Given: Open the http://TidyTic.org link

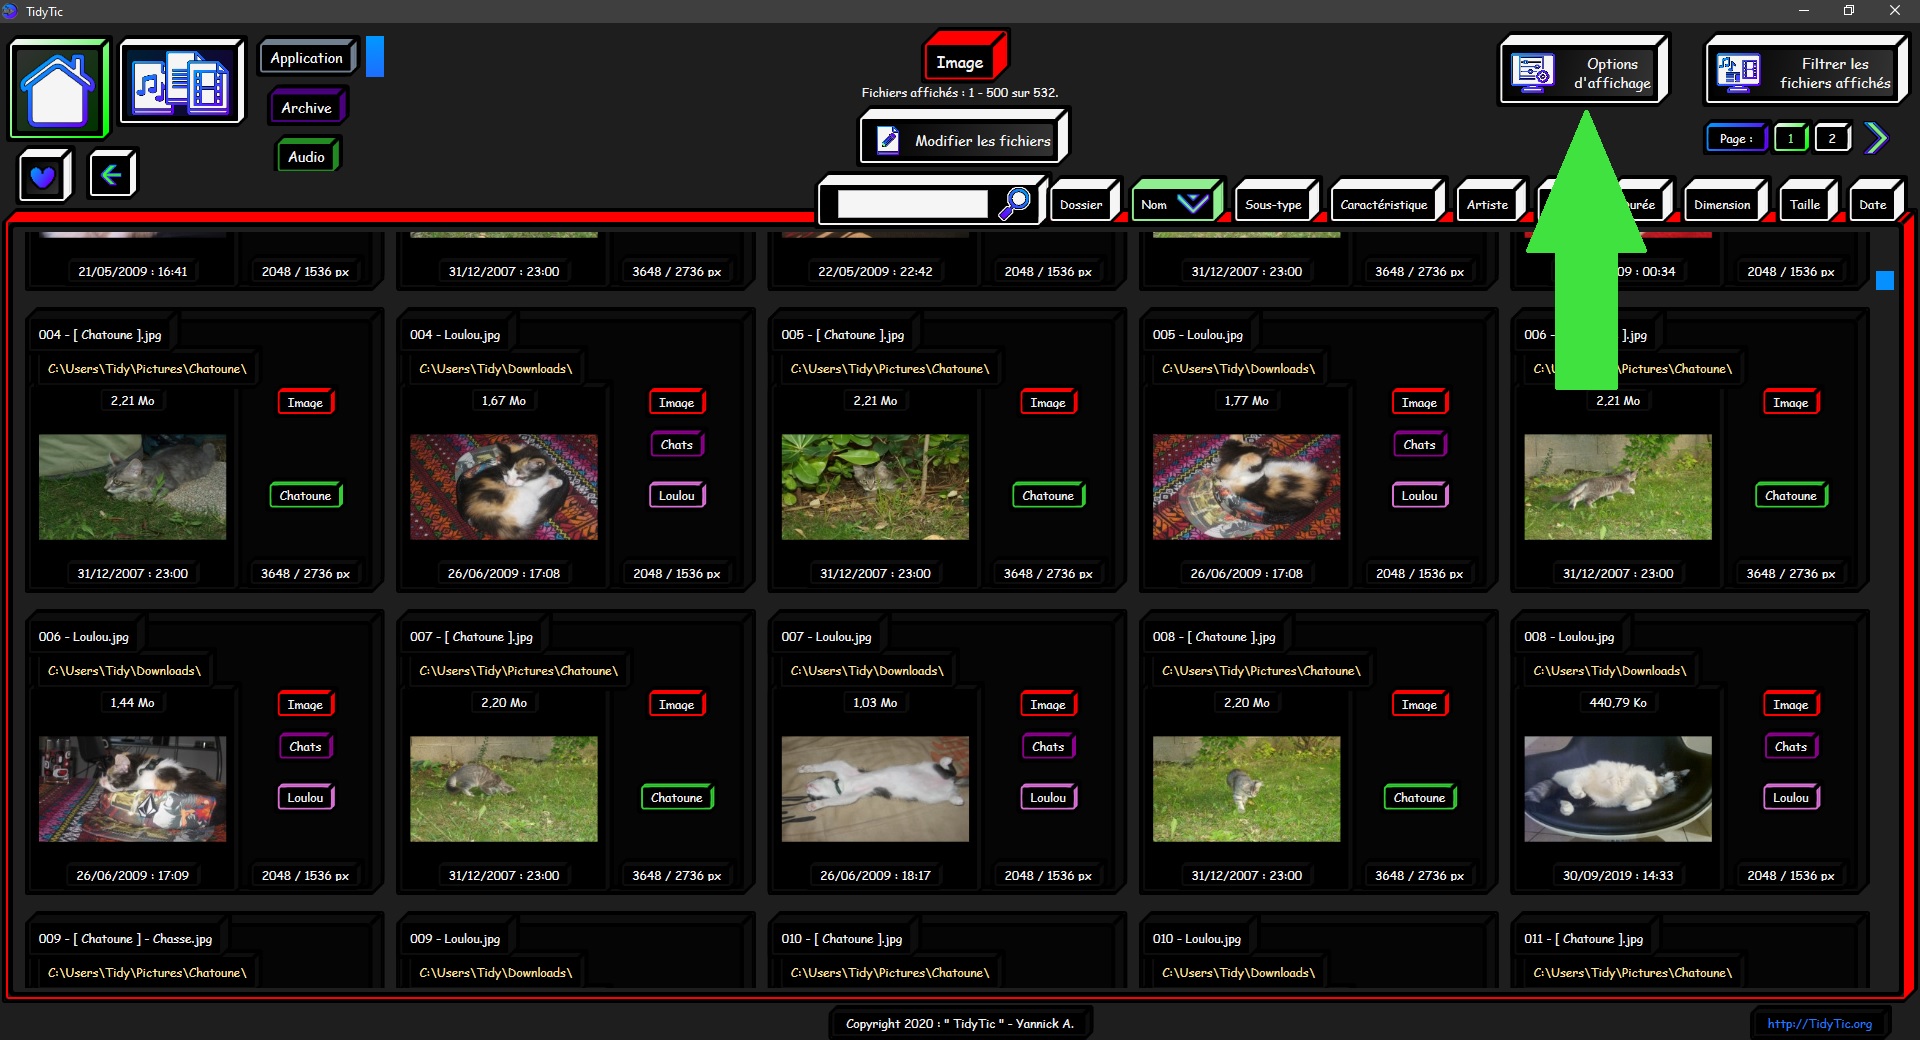Looking at the screenshot, I should 1820,1023.
